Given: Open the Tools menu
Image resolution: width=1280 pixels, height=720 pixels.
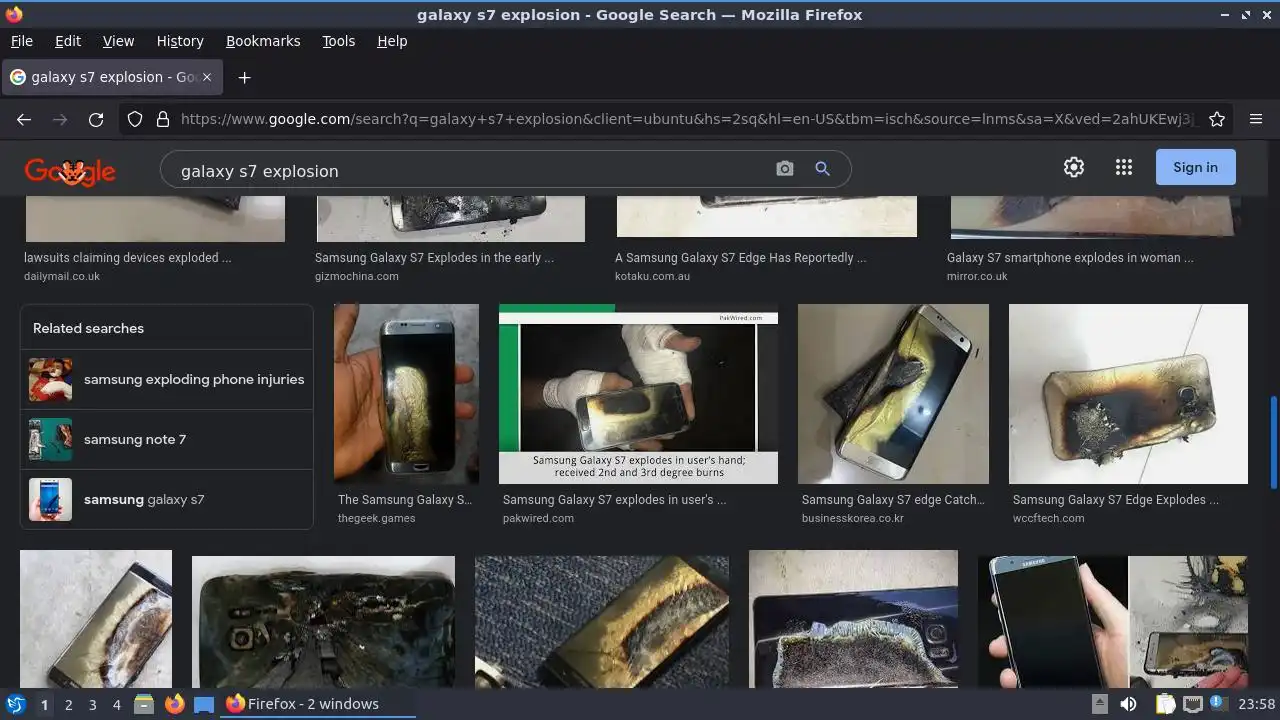Looking at the screenshot, I should (x=338, y=41).
